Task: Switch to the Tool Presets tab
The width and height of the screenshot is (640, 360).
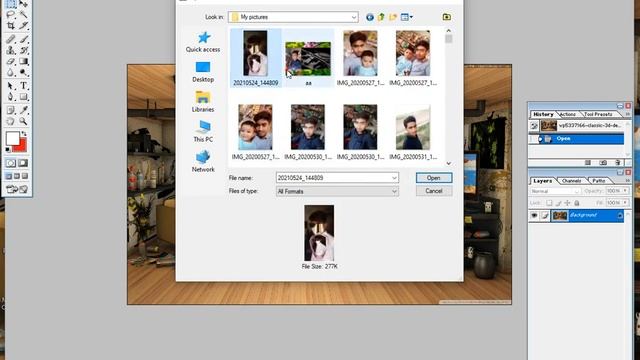Action: 598,114
